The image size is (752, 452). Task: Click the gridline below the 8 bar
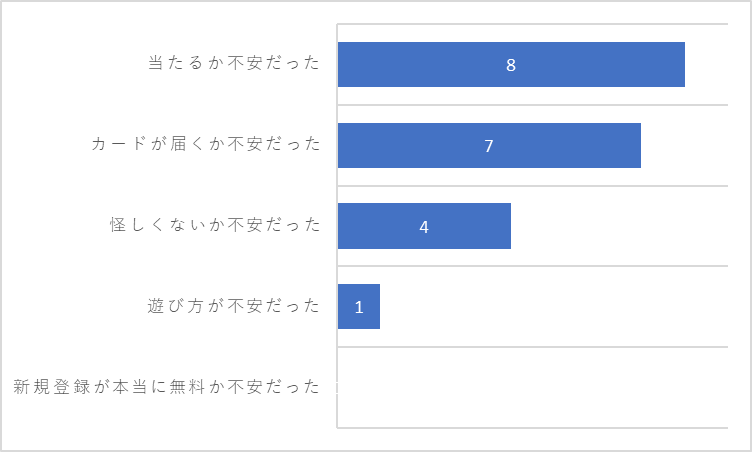pyautogui.click(x=533, y=105)
